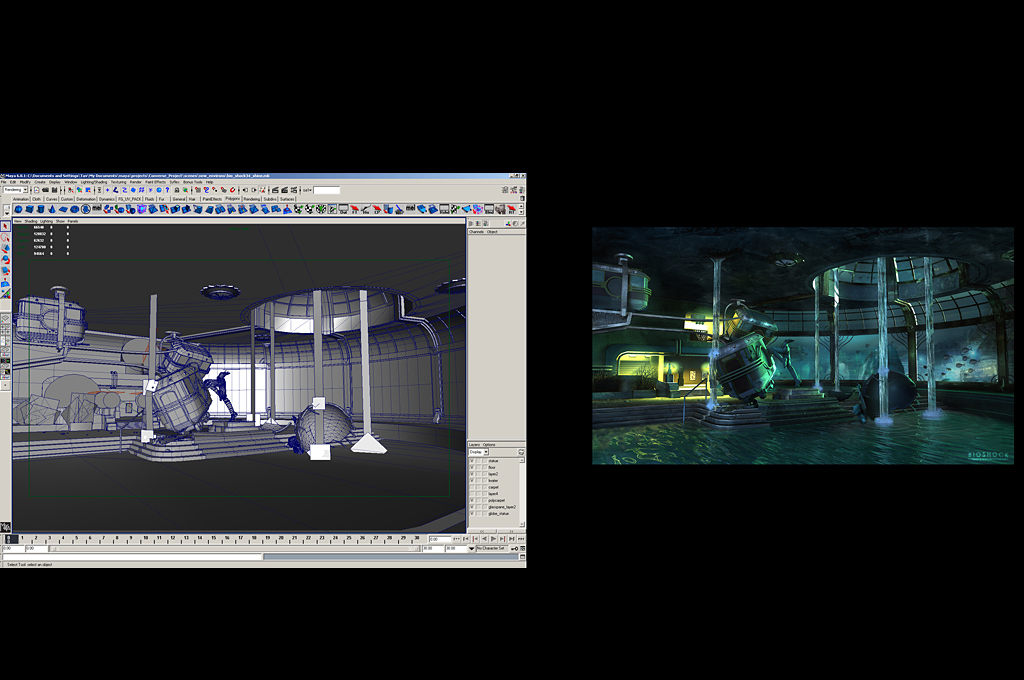Open the sel field mode dropdown
Screen dimensions: 1024x680
(x=307, y=190)
